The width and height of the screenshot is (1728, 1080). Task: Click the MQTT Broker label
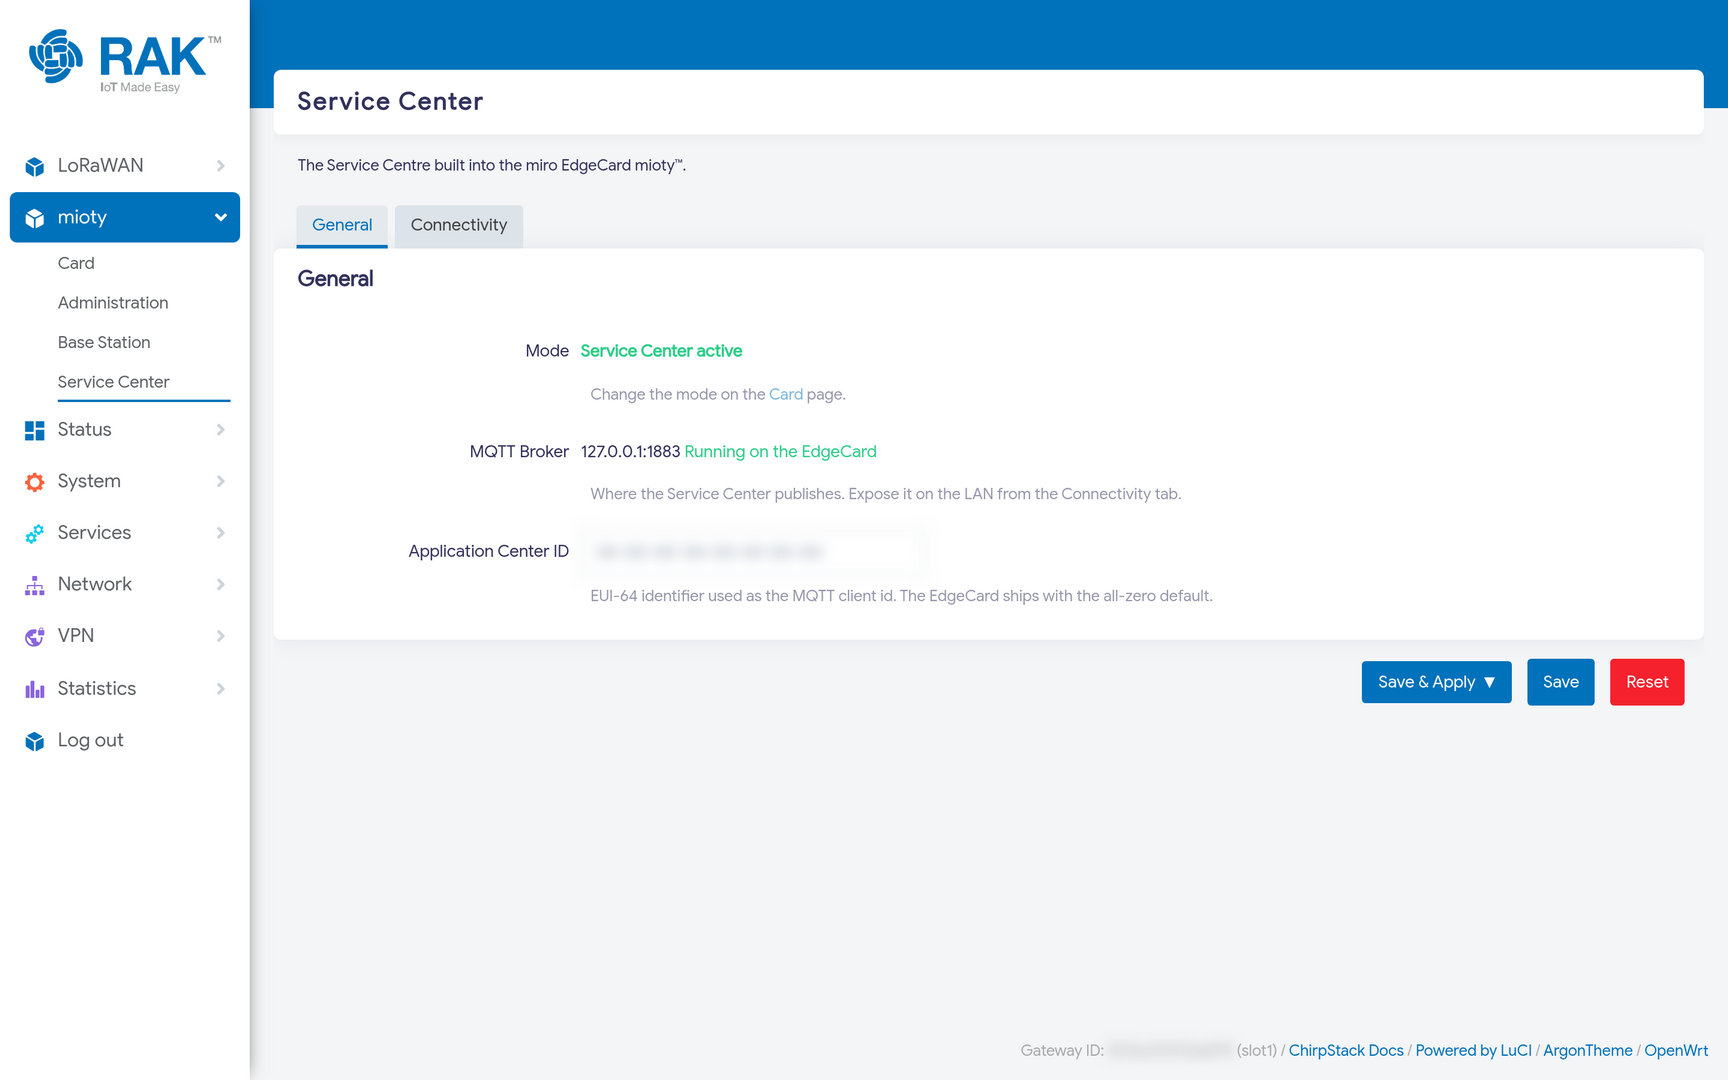[x=519, y=452]
